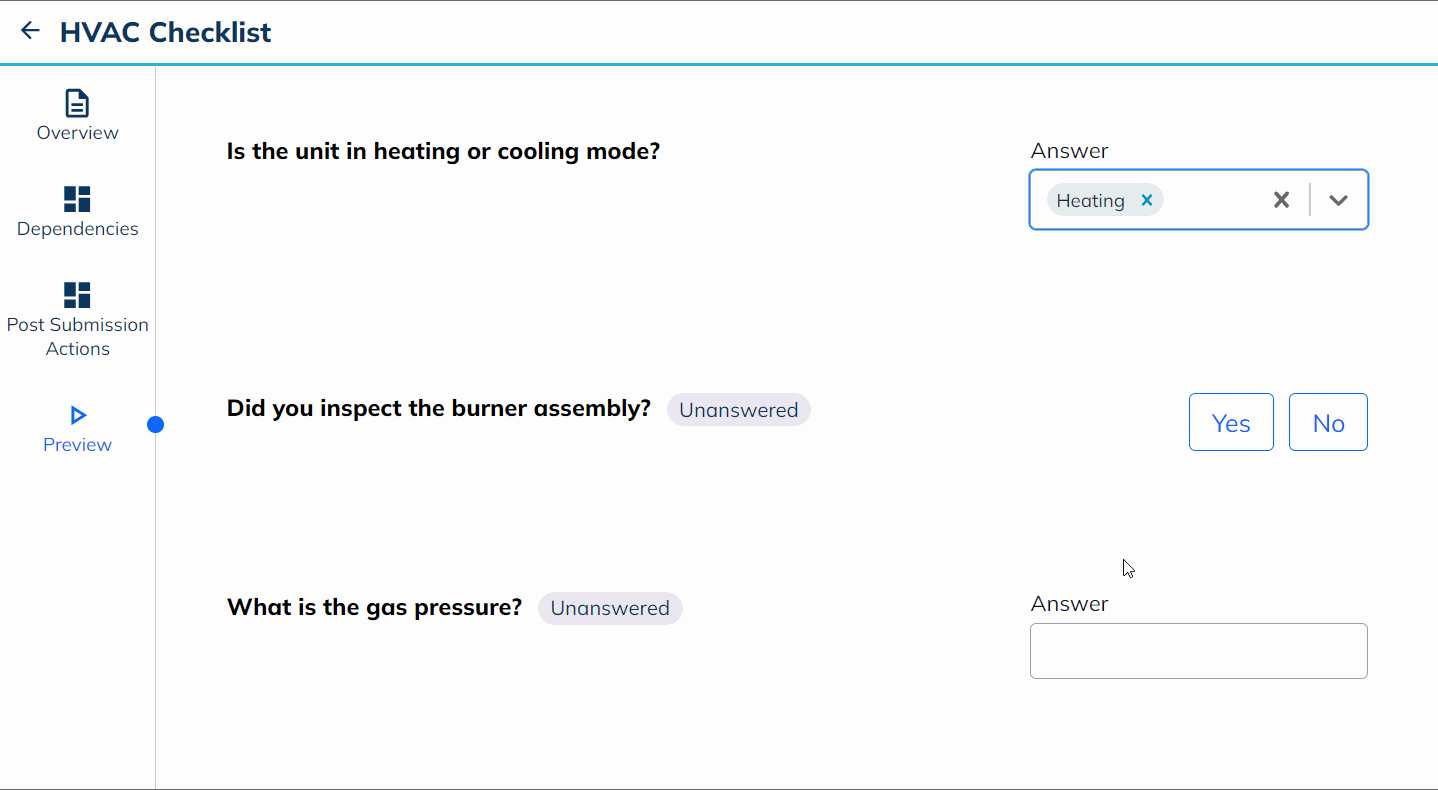1438x790 pixels.
Task: Switch to the Overview tab label
Action: point(77,133)
